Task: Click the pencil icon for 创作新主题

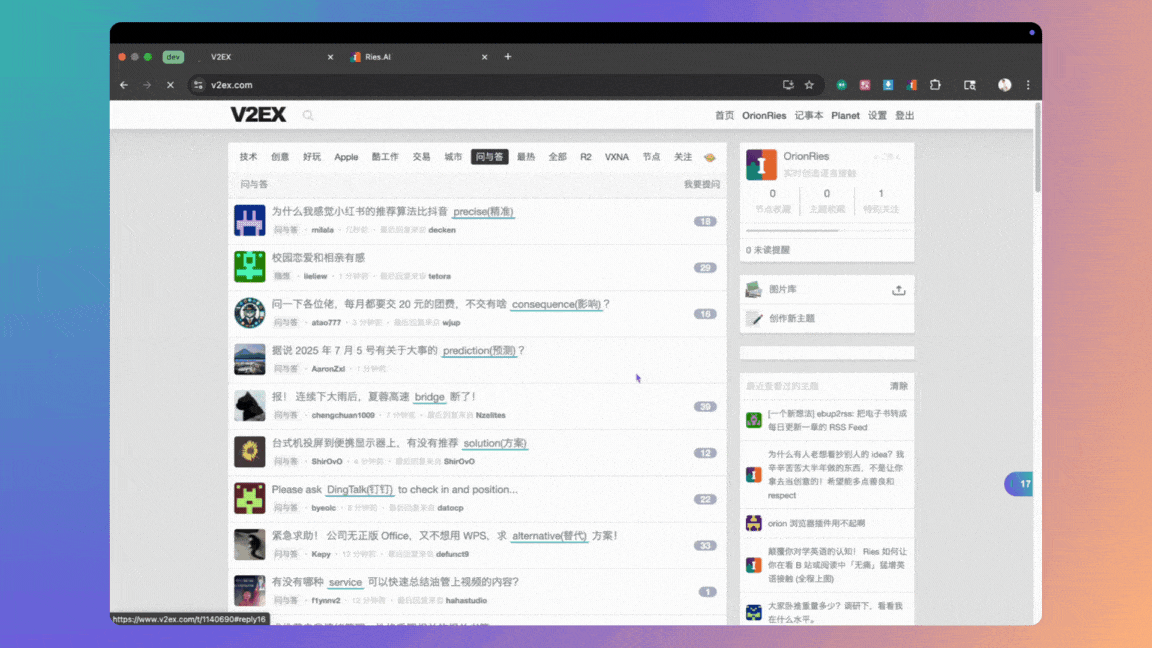Action: point(754,318)
